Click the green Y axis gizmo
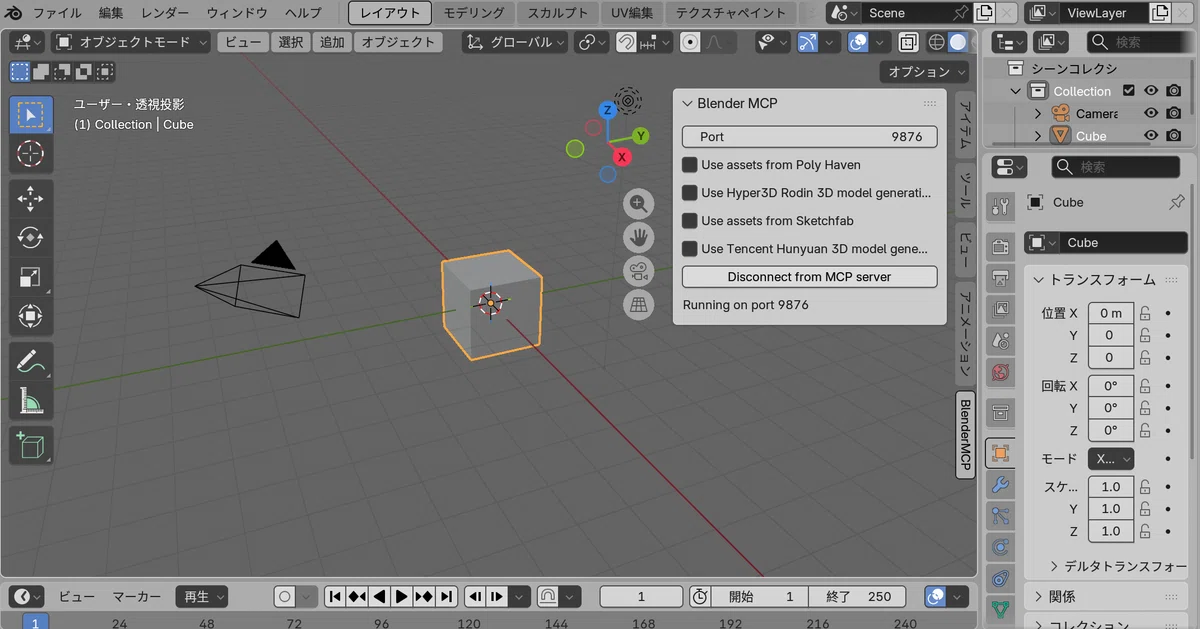 click(x=640, y=135)
